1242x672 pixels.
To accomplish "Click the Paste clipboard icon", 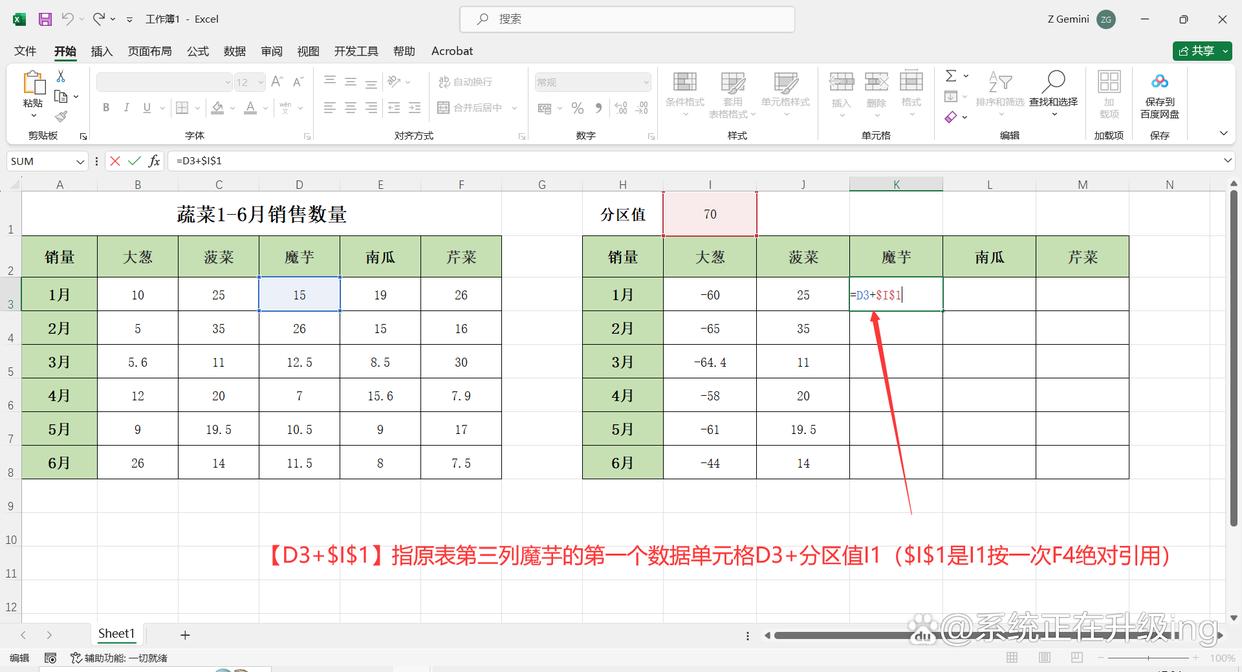I will tap(33, 83).
